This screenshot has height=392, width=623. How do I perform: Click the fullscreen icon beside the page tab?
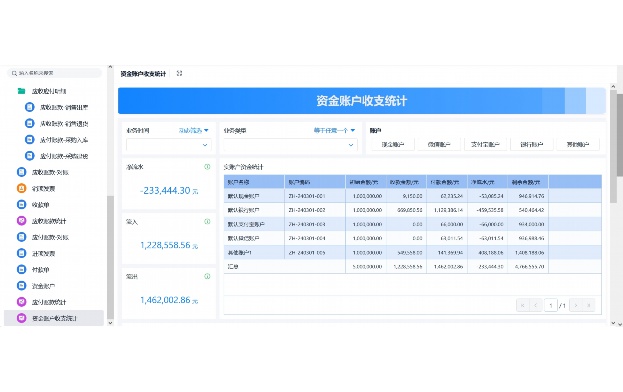click(179, 73)
